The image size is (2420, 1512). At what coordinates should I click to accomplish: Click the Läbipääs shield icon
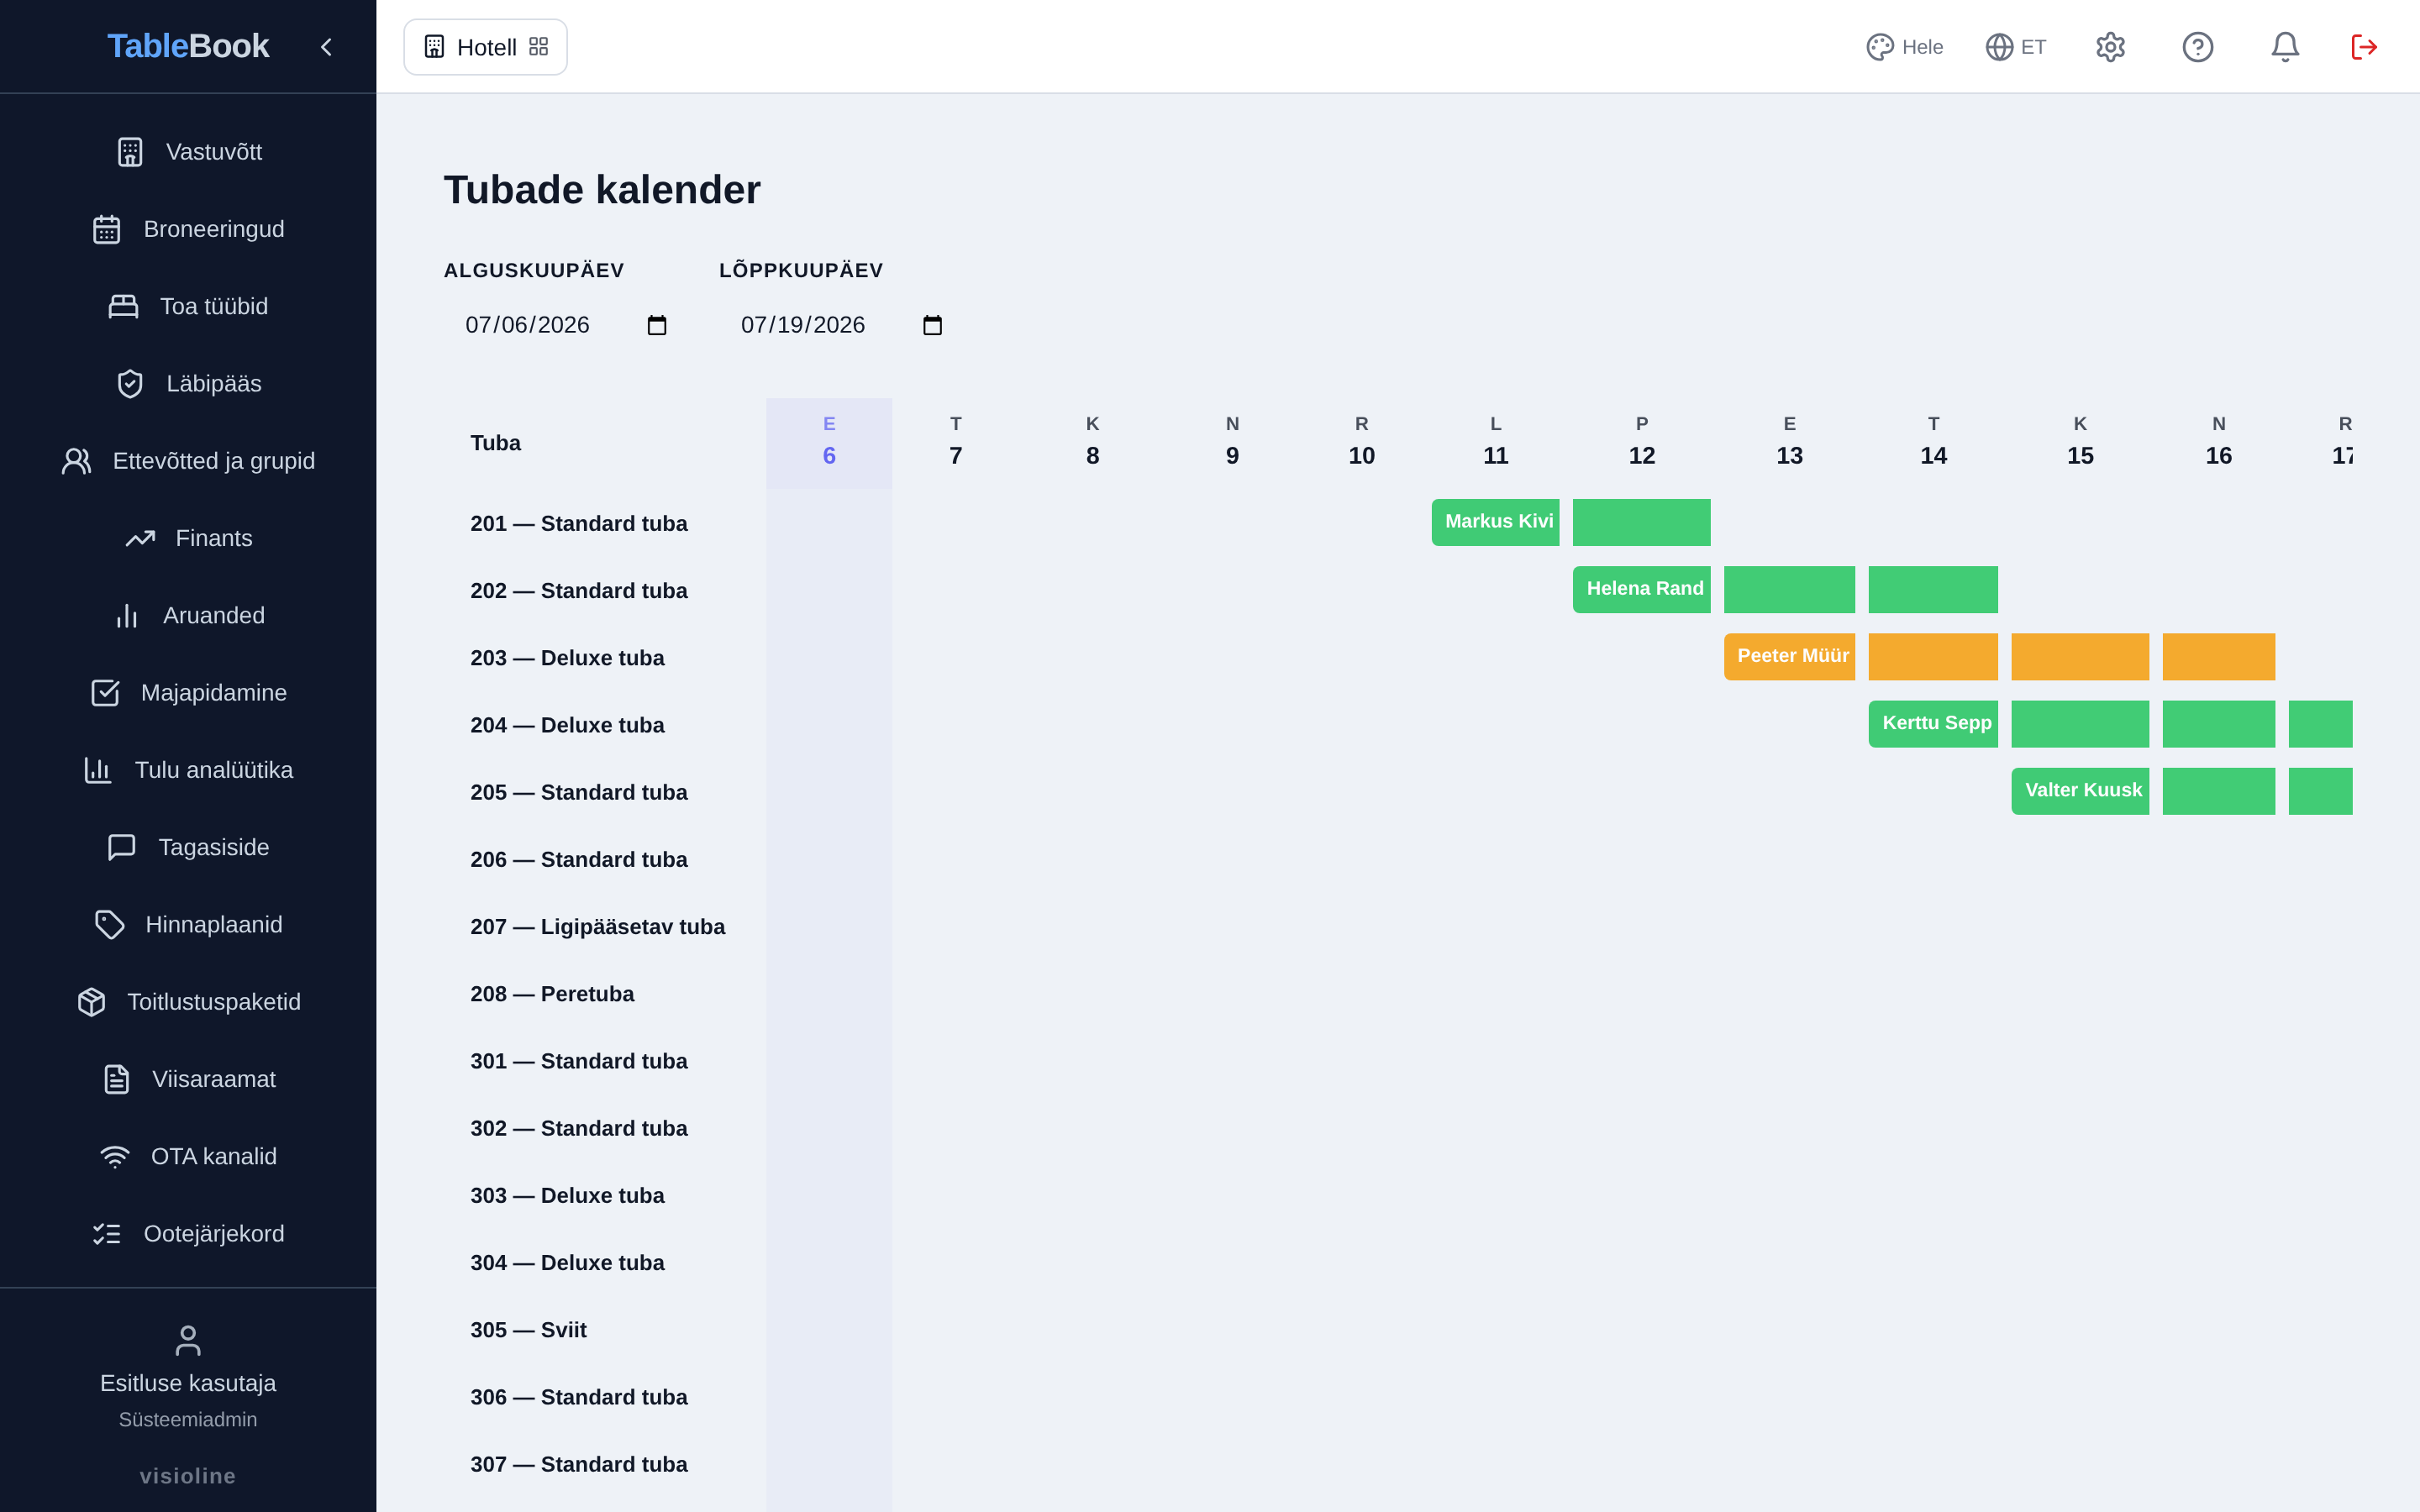tap(130, 384)
